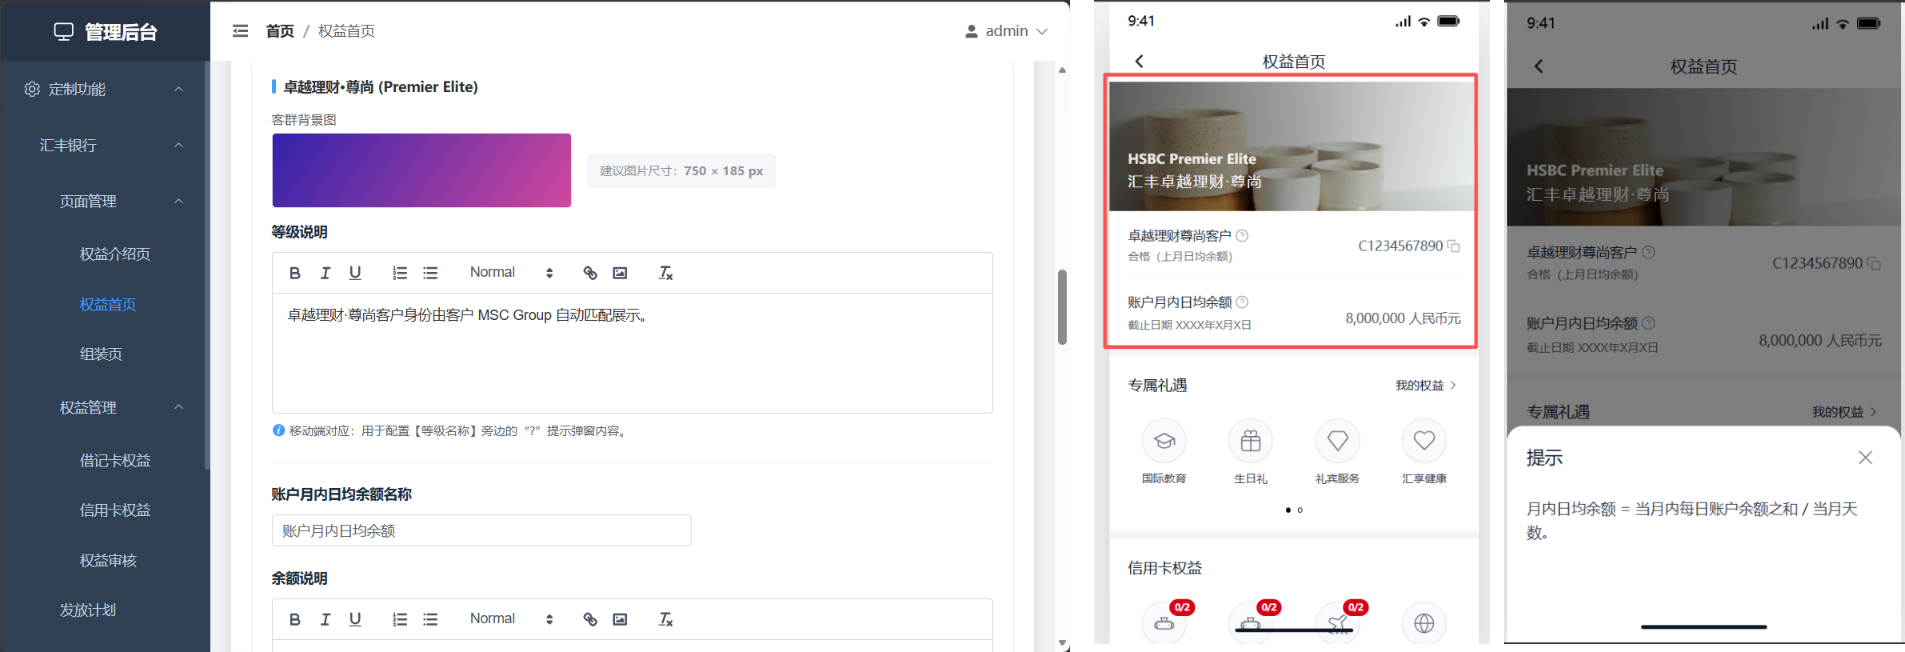Collapse the 权益管理 sidebar section
Screen dimensions: 1905x652
tap(179, 407)
